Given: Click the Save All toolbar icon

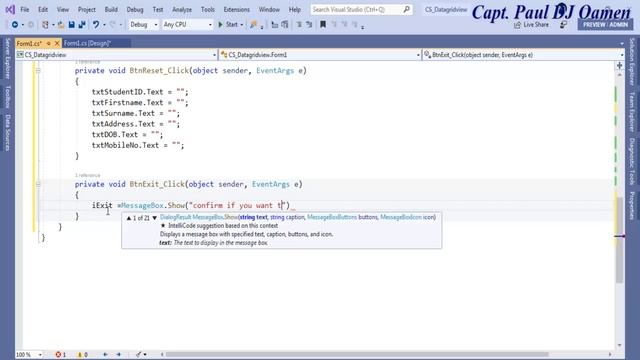Looking at the screenshot, I should 82,25.
